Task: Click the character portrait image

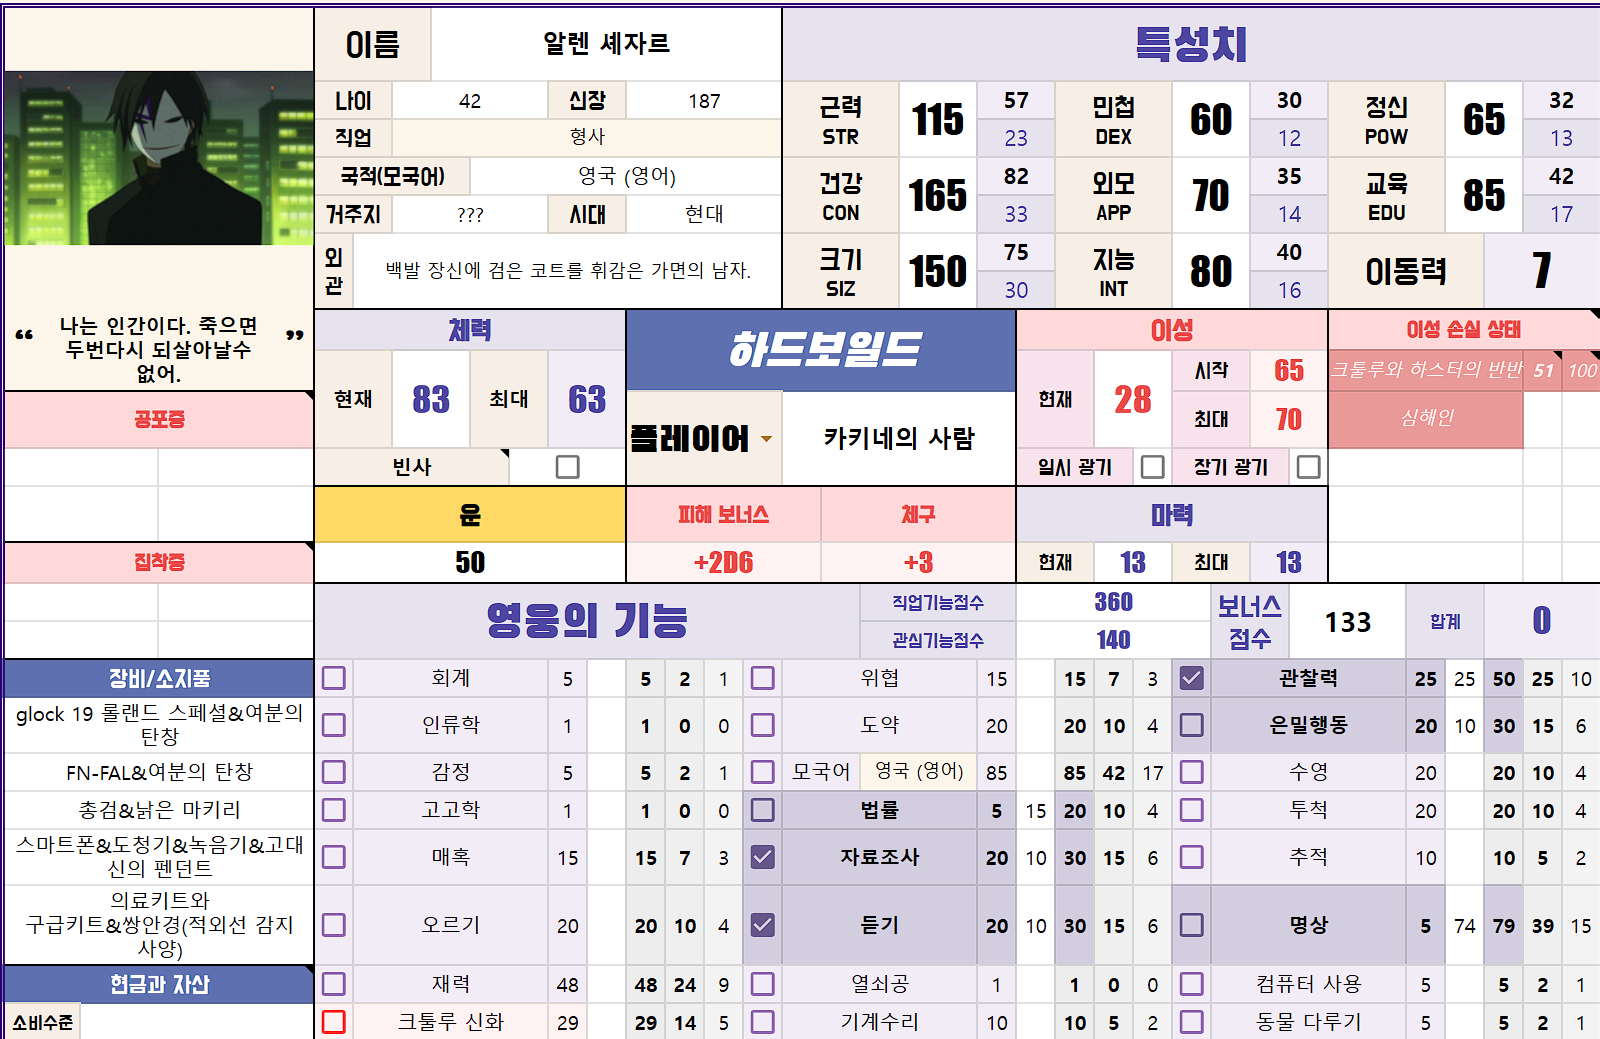Action: pos(159,158)
